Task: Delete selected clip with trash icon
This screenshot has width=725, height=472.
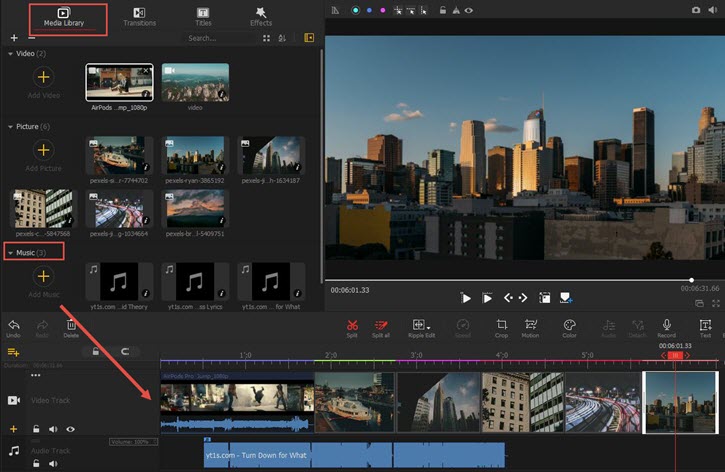Action: pyautogui.click(x=71, y=326)
